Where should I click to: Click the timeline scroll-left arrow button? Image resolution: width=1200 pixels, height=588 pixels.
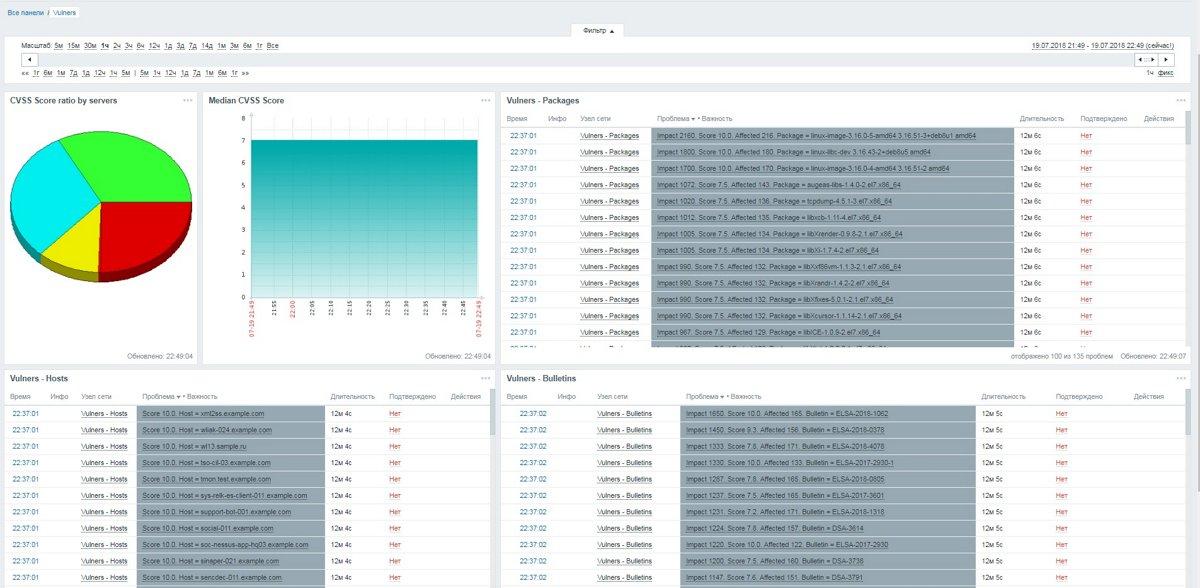[x=29, y=60]
